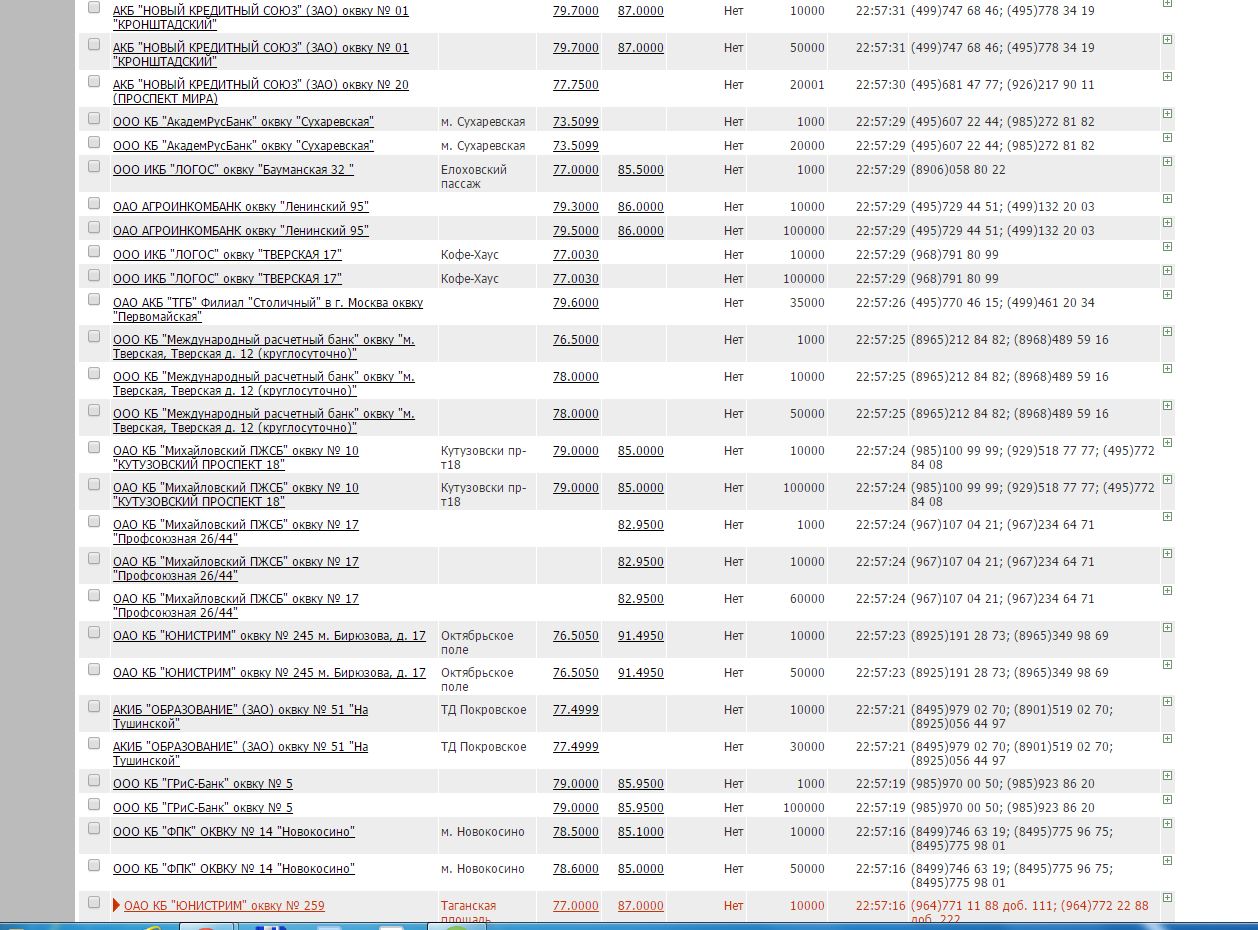Viewport: 1258px width, 930px height.
Task: Check box for Михайловский №17 10000 row
Action: coord(94,558)
